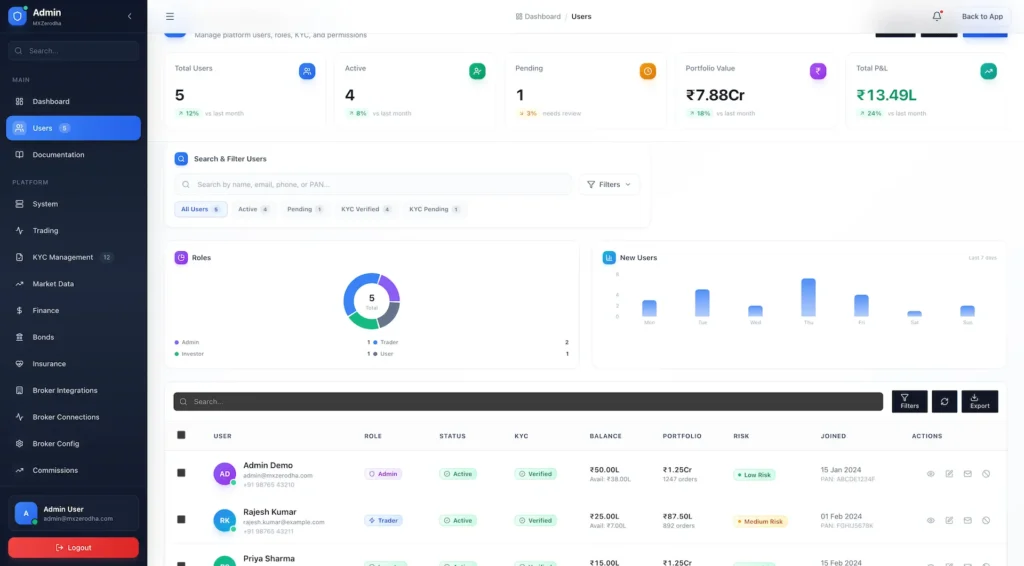Click the Broker Integrations icon
Screen dimensions: 1024x566
[x=20, y=390]
